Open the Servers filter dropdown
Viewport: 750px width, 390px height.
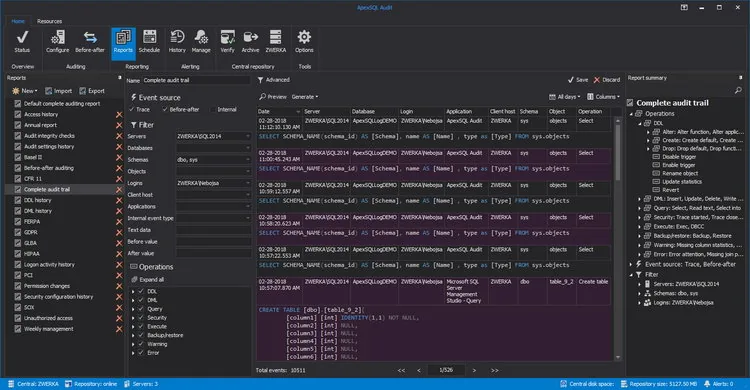213,136
